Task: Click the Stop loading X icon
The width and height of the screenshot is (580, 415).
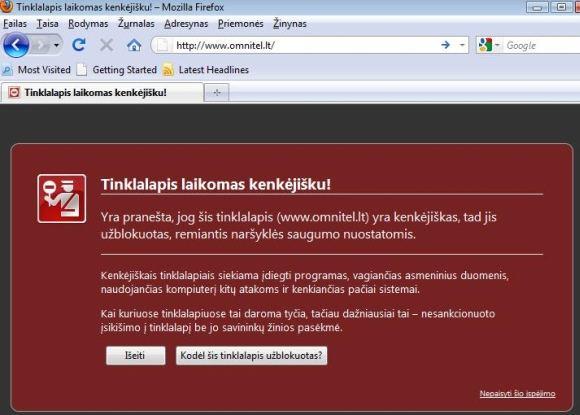Action: (x=107, y=45)
